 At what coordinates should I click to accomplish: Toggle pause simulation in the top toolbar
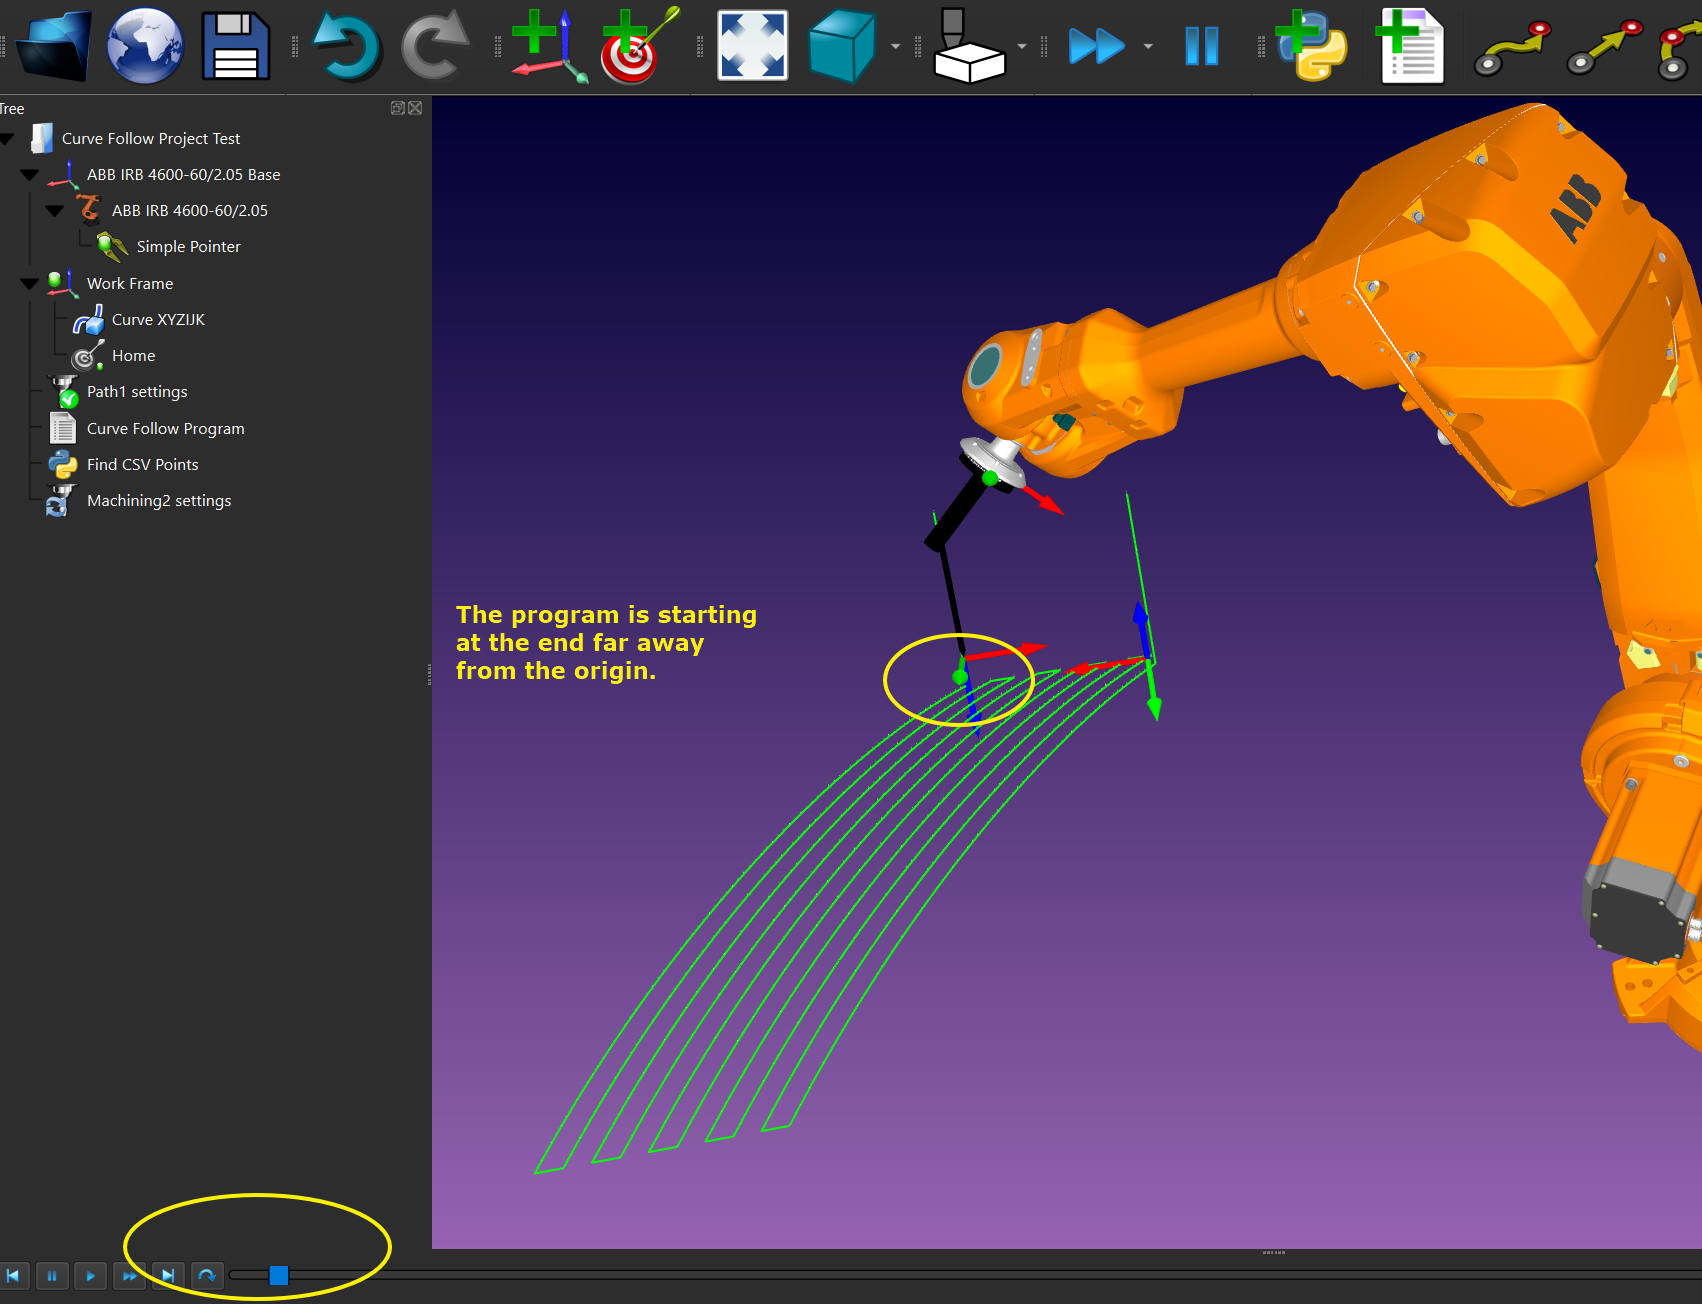click(1201, 46)
